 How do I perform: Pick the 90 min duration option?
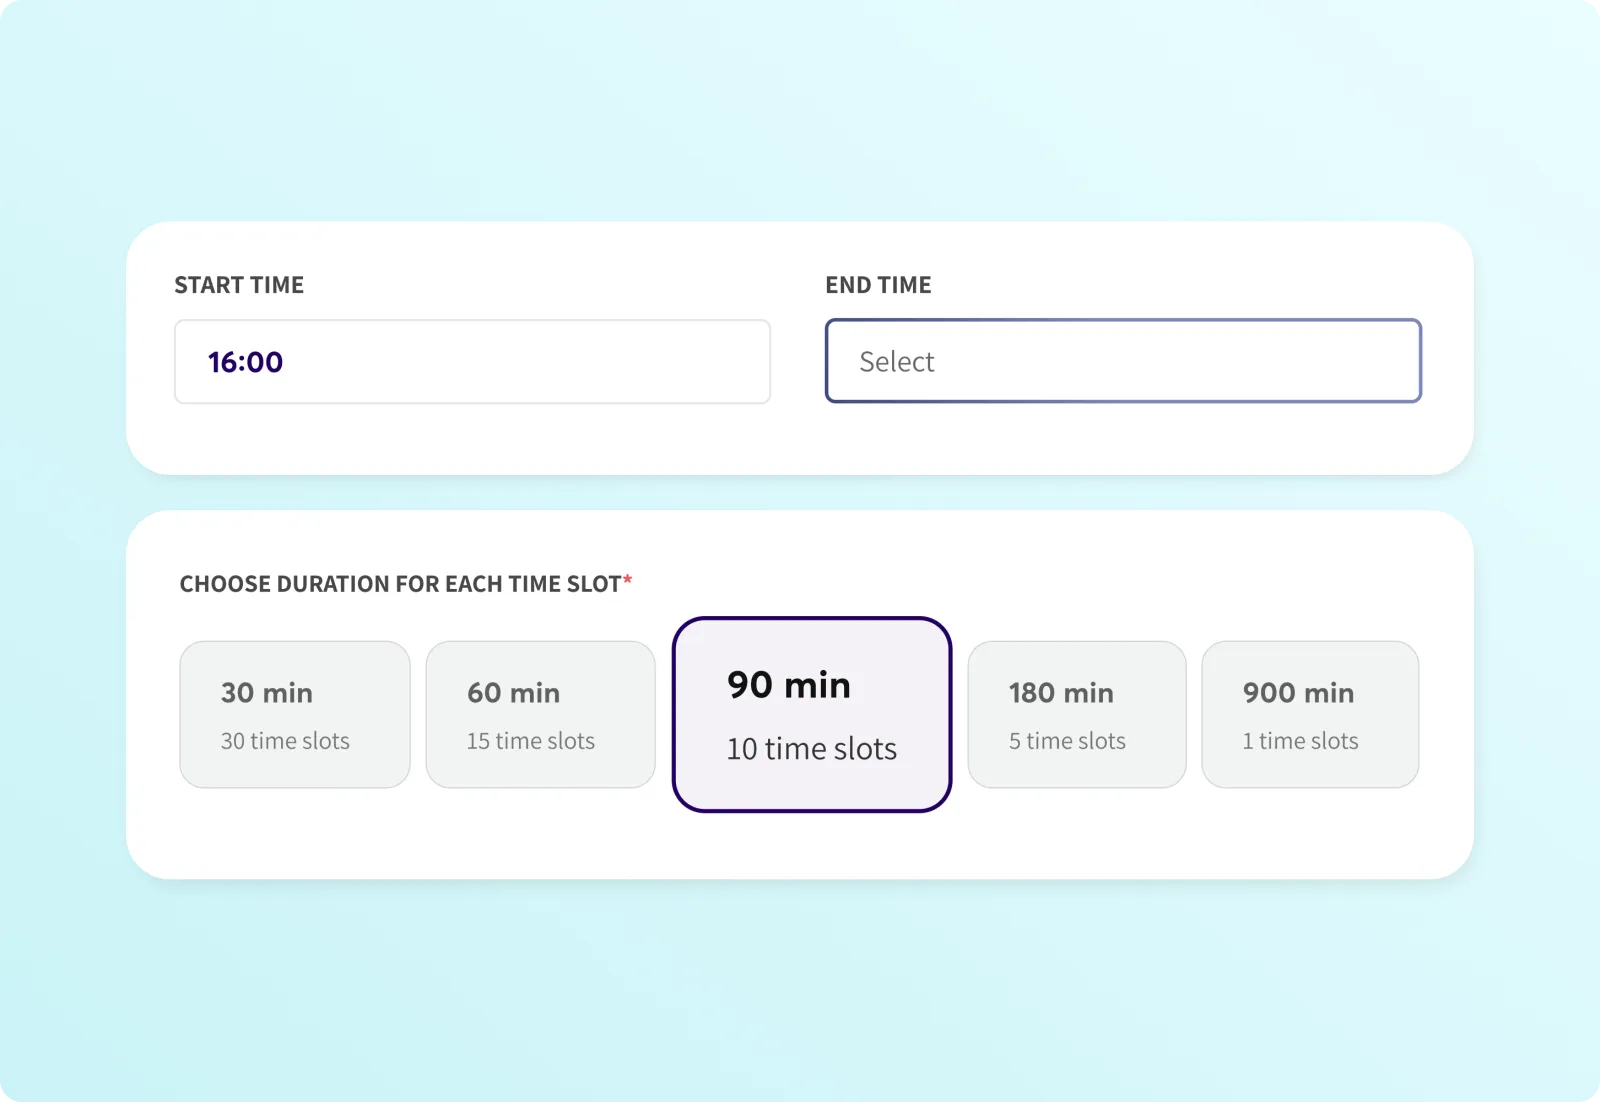pyautogui.click(x=811, y=714)
